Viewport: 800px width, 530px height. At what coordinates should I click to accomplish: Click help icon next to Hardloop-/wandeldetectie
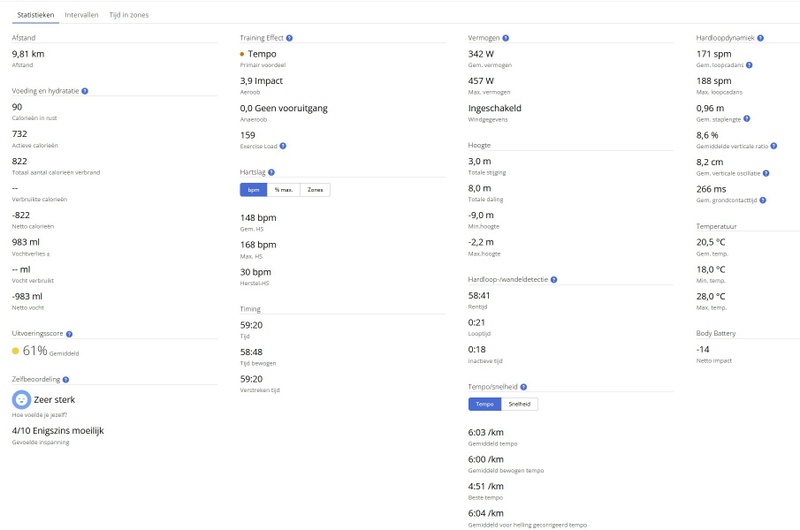click(x=554, y=280)
